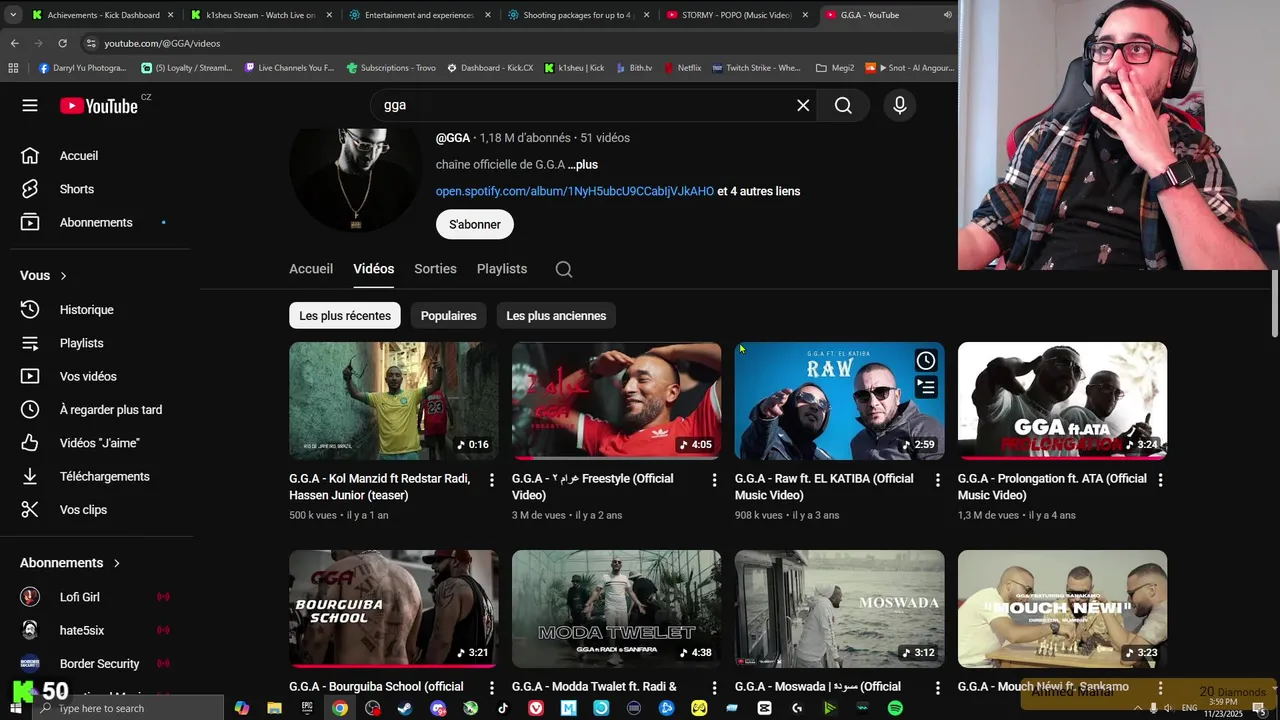1280x720 pixels.
Task: Open options menu for Raw ft. EL KATIBA video
Action: [937, 480]
